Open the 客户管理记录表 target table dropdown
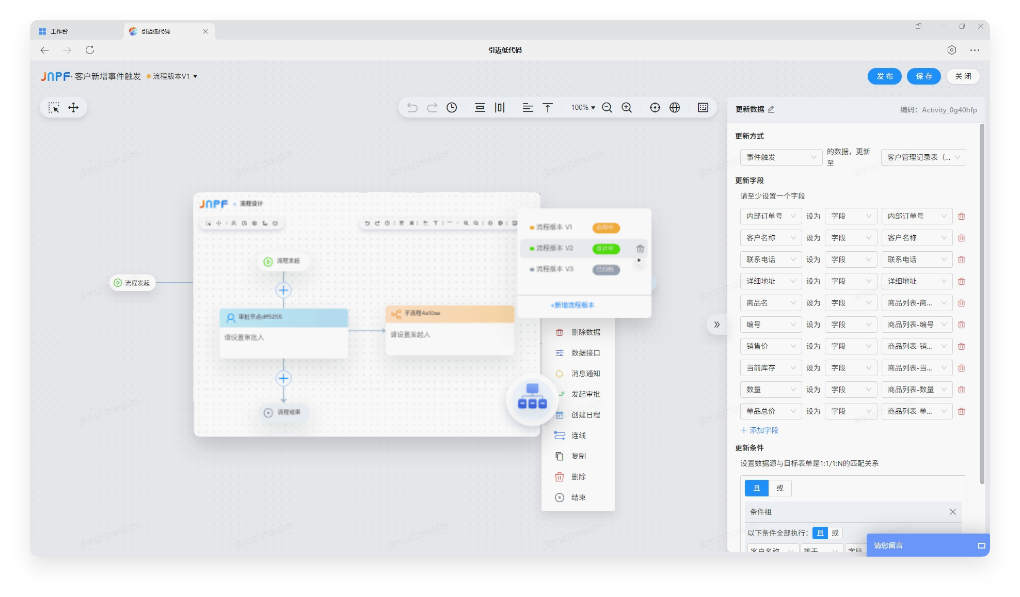1020x597 pixels. coord(924,157)
